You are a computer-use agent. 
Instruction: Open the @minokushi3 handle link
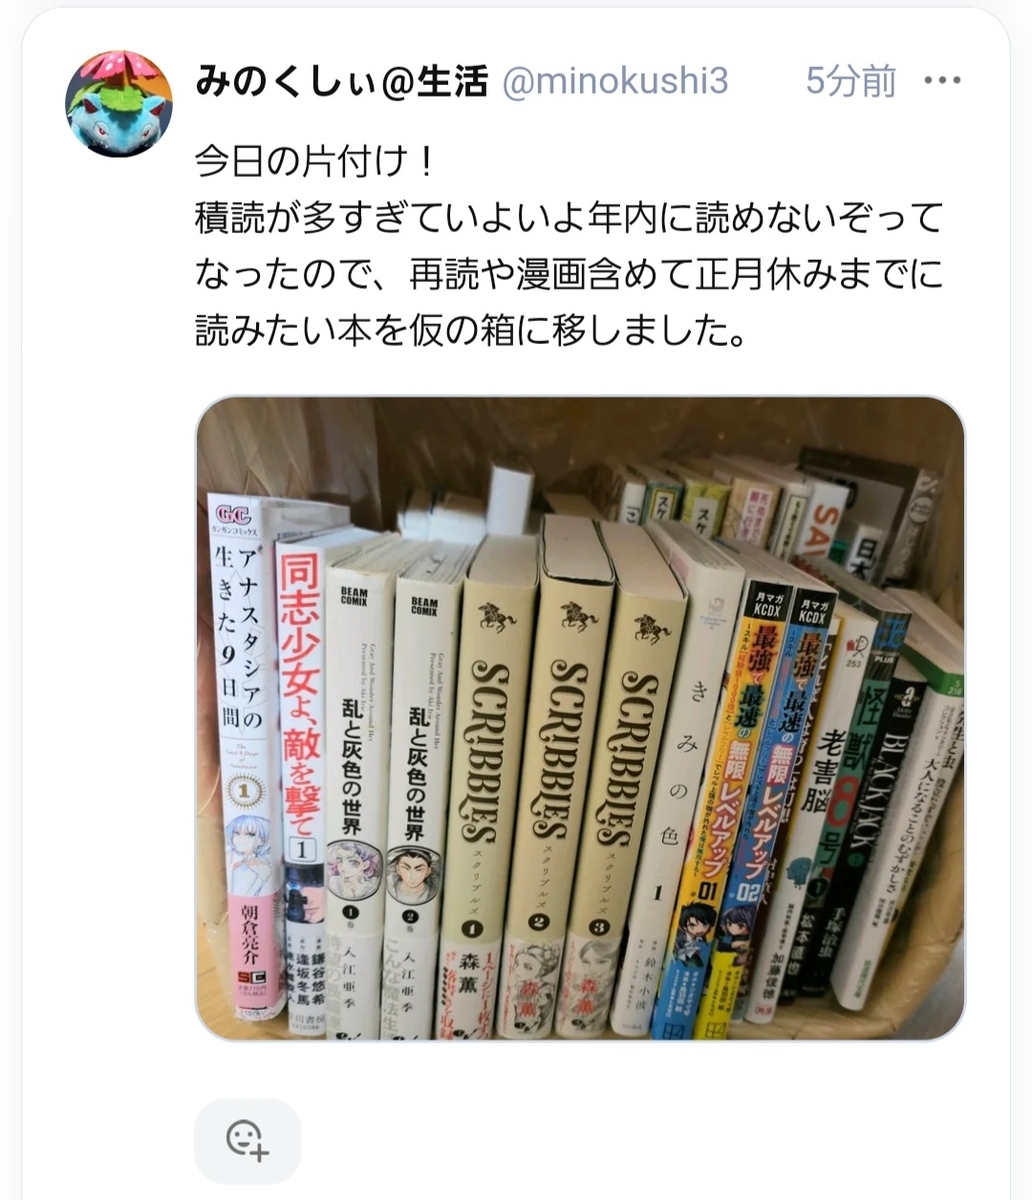(614, 82)
